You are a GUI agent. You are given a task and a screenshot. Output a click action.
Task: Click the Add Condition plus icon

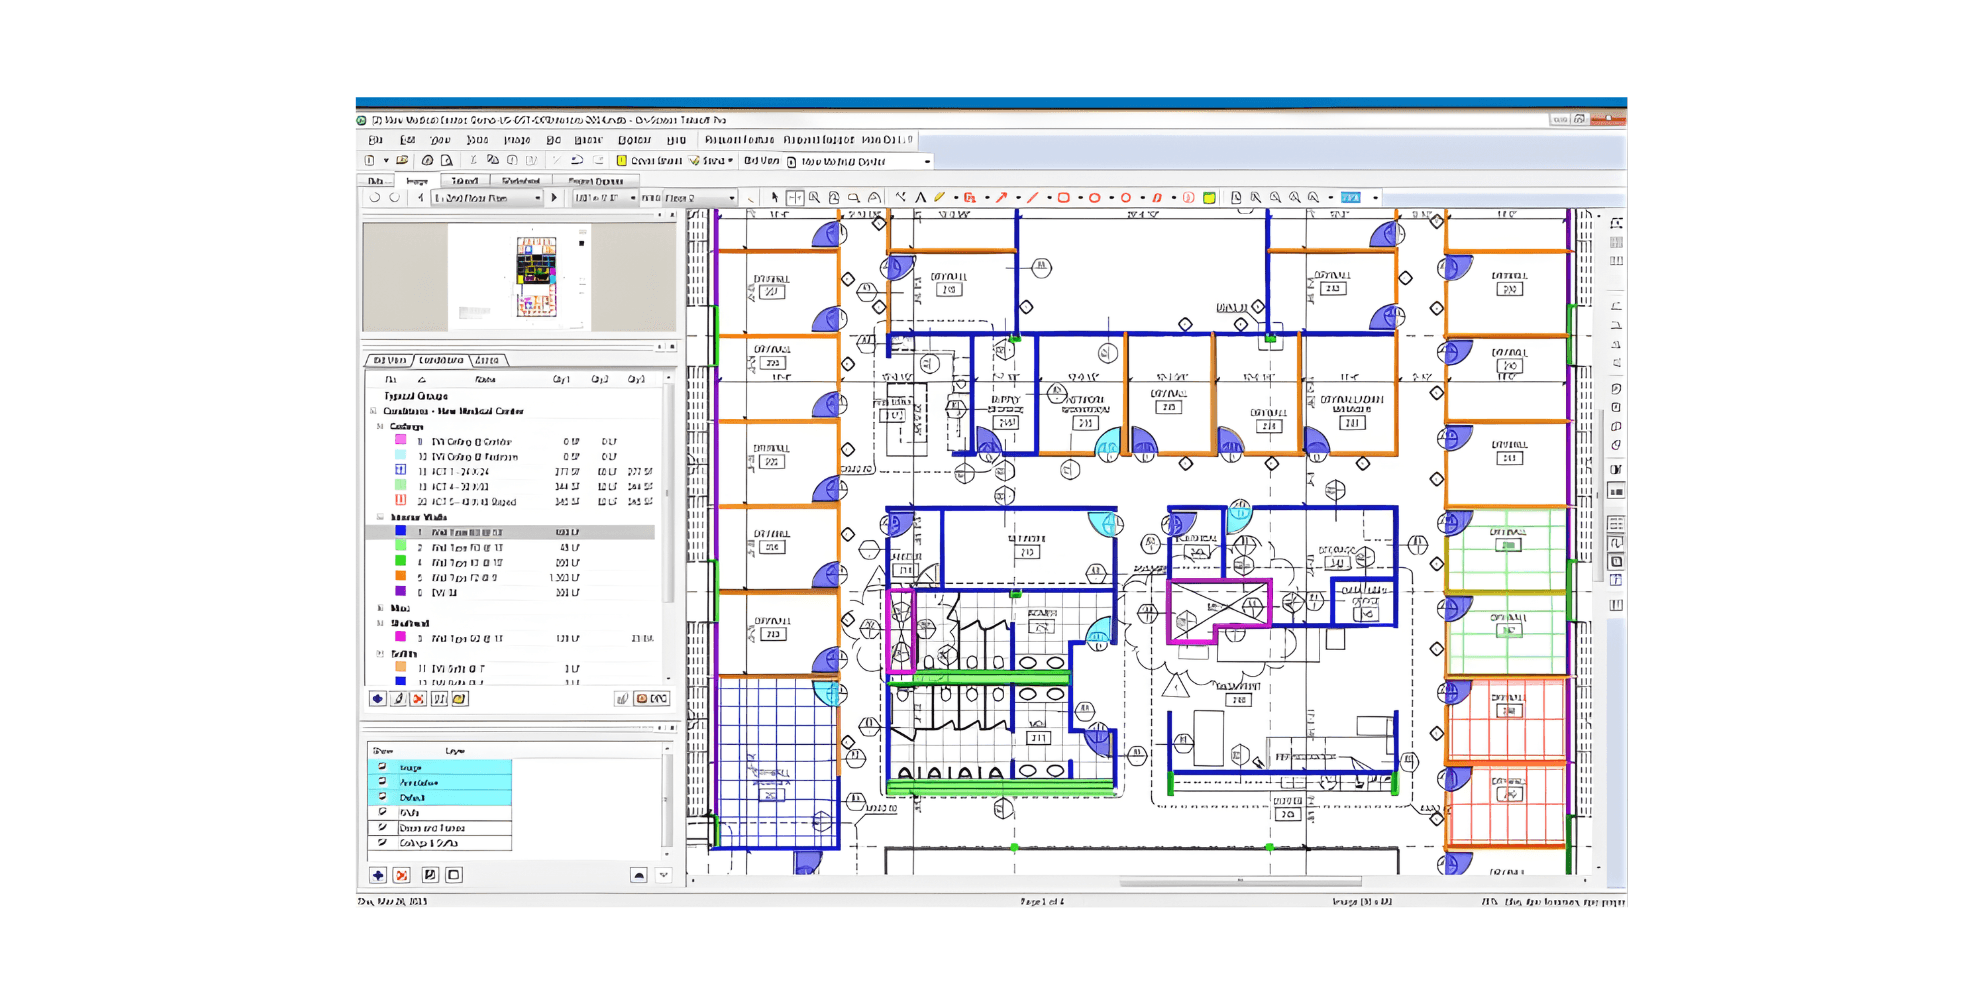click(x=378, y=698)
